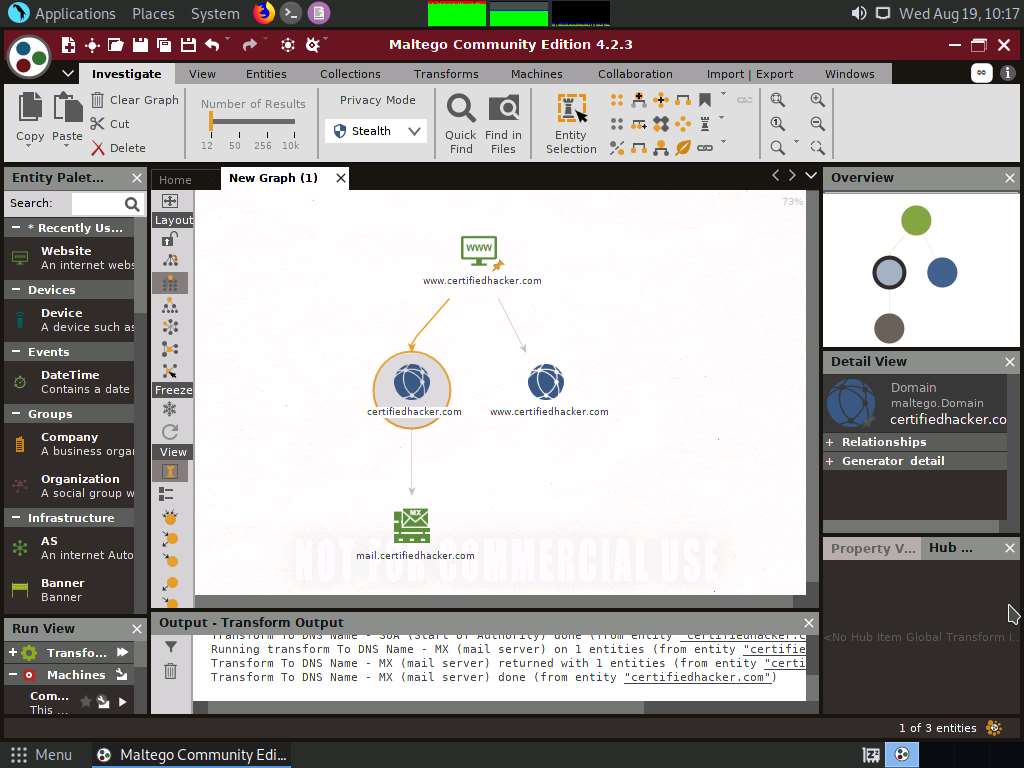Click the Cut button
The width and height of the screenshot is (1024, 768).
(110, 124)
